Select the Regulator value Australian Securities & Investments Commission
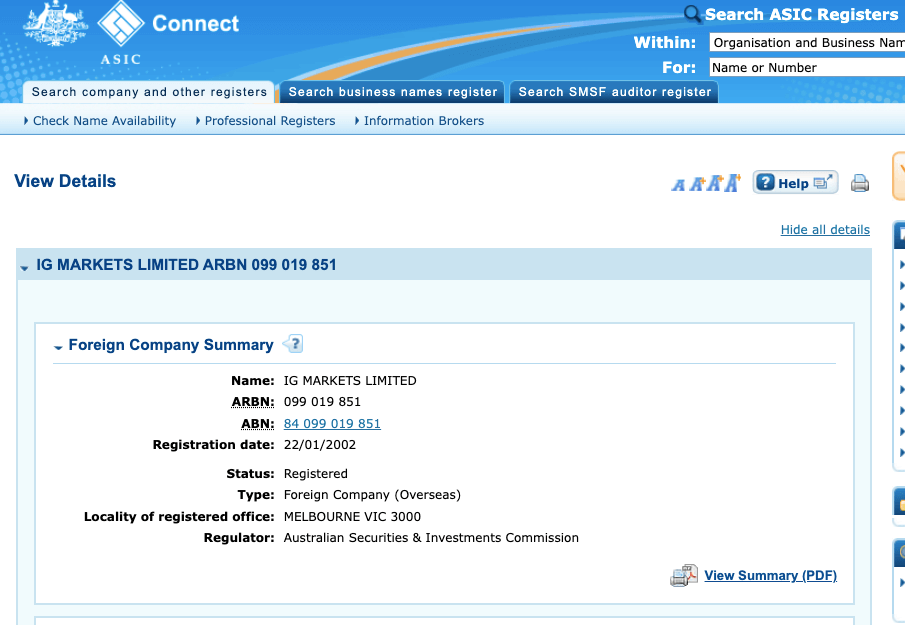Viewport: 905px width, 625px height. pos(431,538)
